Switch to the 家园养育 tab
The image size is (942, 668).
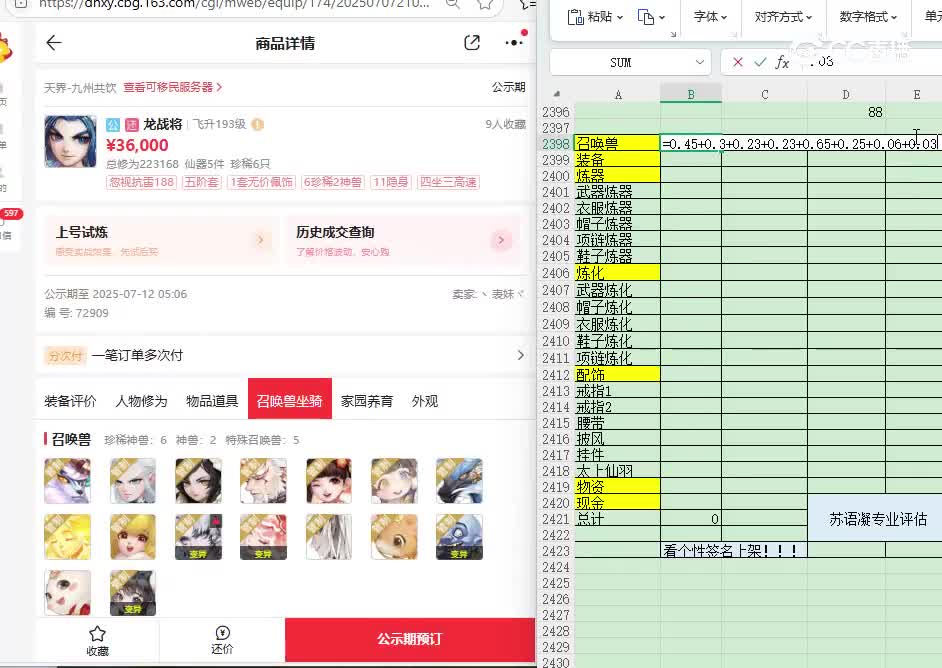tap(366, 401)
